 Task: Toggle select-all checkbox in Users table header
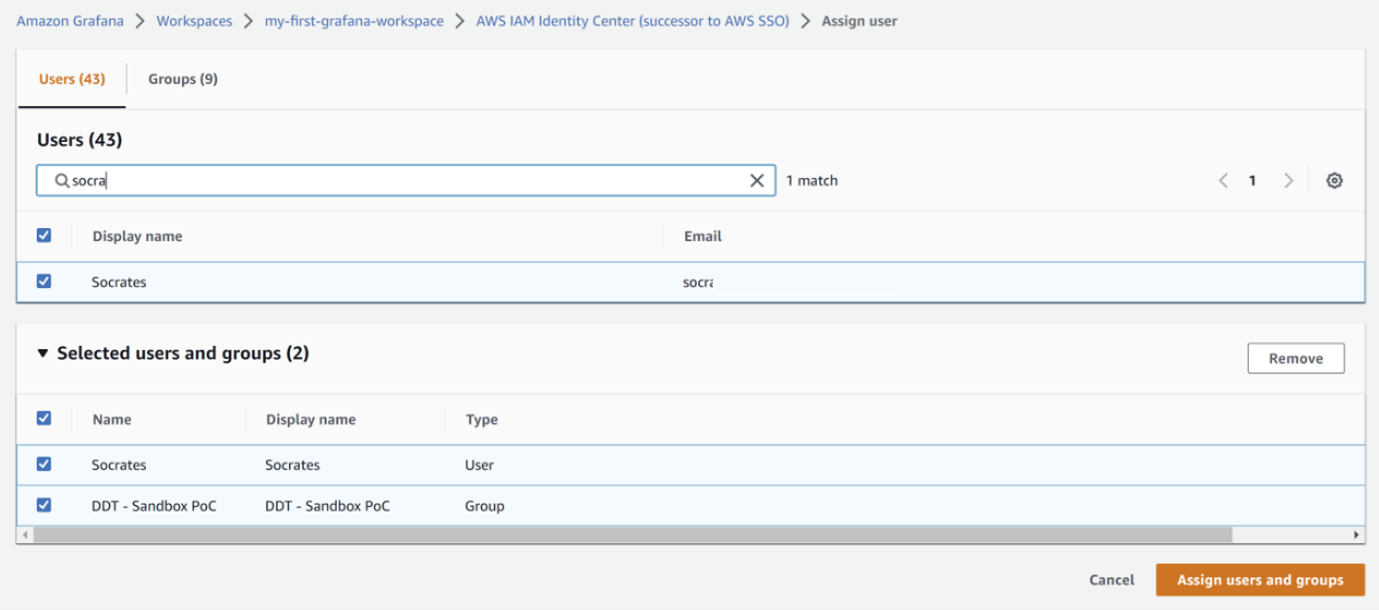tap(44, 236)
